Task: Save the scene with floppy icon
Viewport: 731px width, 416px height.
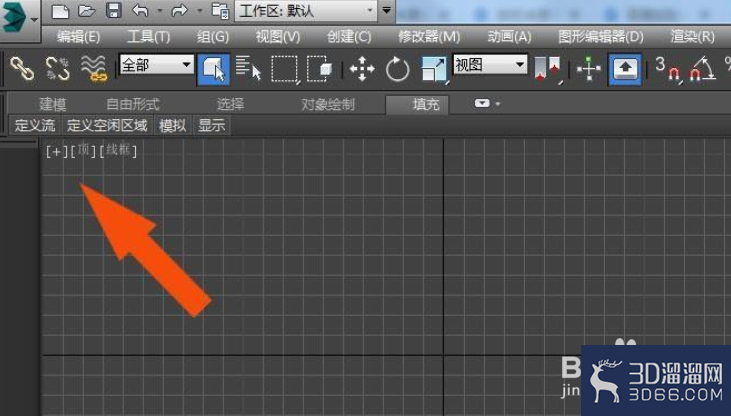Action: pos(114,11)
